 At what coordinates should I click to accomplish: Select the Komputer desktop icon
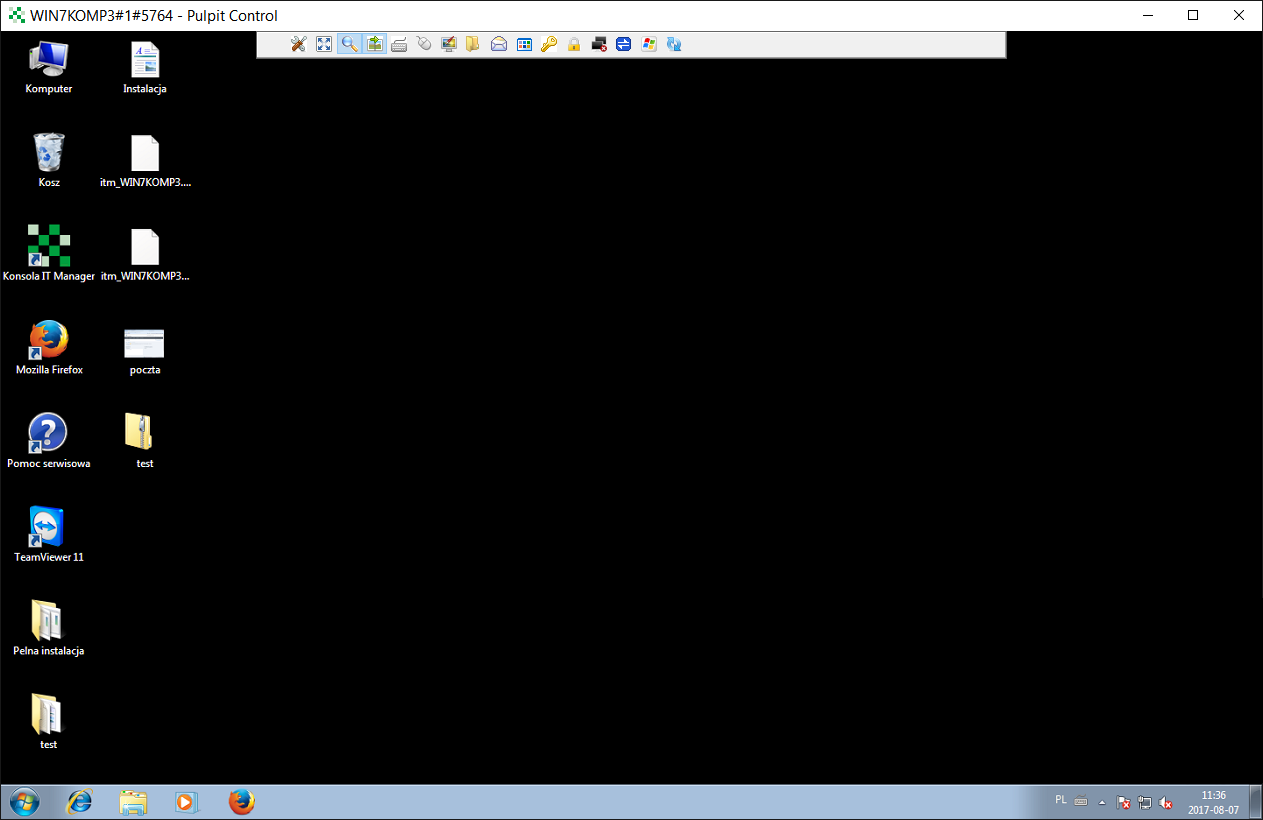[x=49, y=68]
